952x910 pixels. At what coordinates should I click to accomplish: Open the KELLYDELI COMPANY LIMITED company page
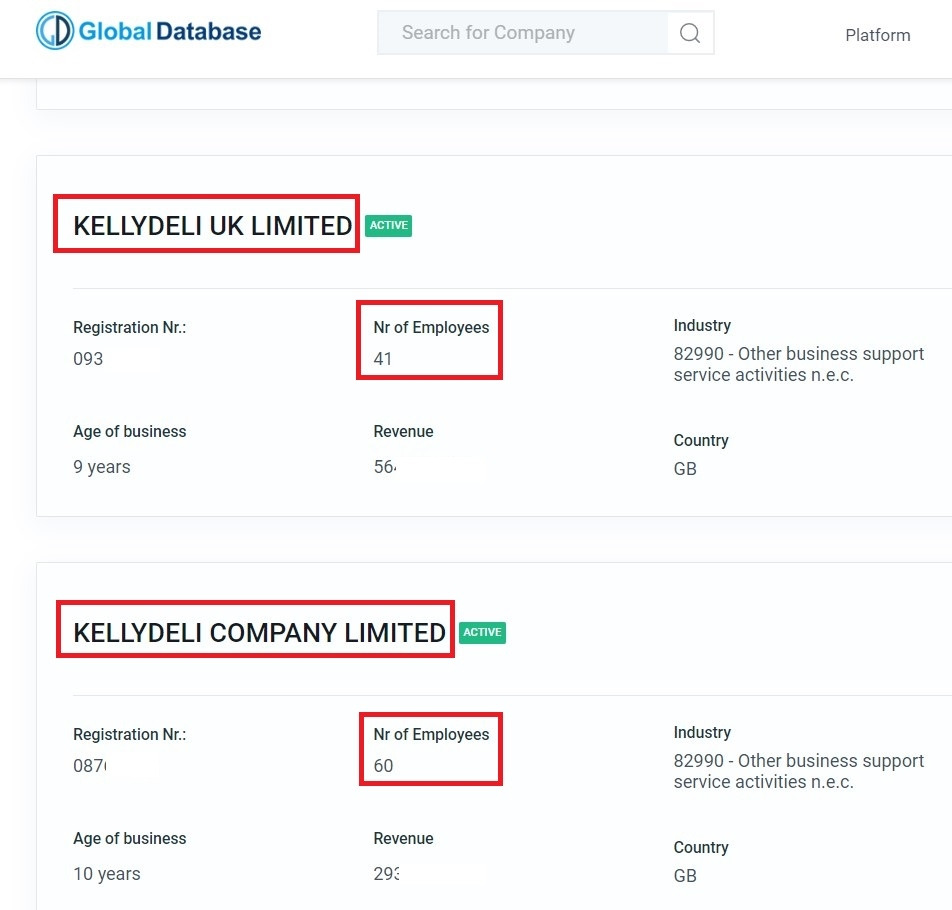tap(259, 633)
